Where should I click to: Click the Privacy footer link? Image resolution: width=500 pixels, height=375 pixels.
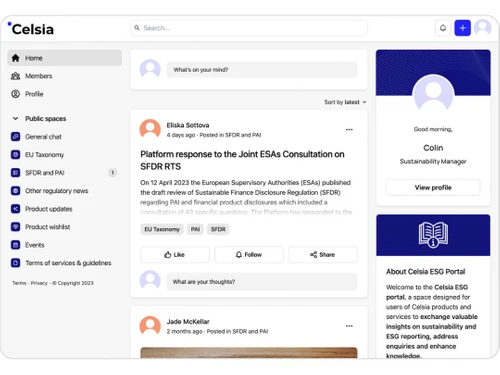tap(39, 283)
